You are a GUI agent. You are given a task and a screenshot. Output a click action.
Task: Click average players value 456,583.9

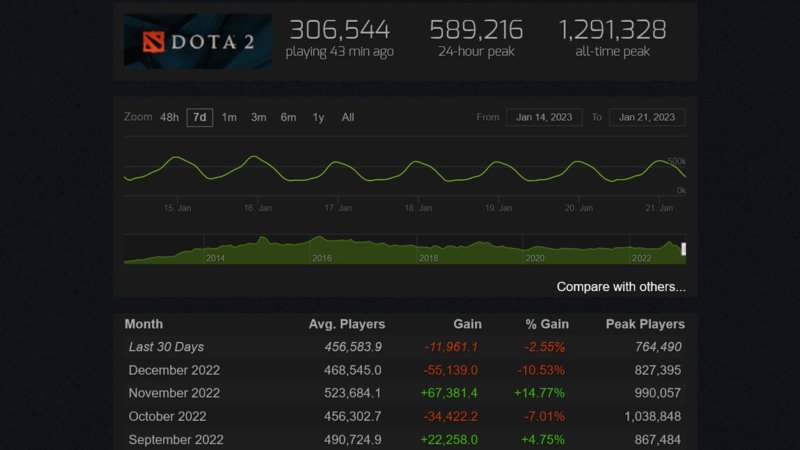353,347
